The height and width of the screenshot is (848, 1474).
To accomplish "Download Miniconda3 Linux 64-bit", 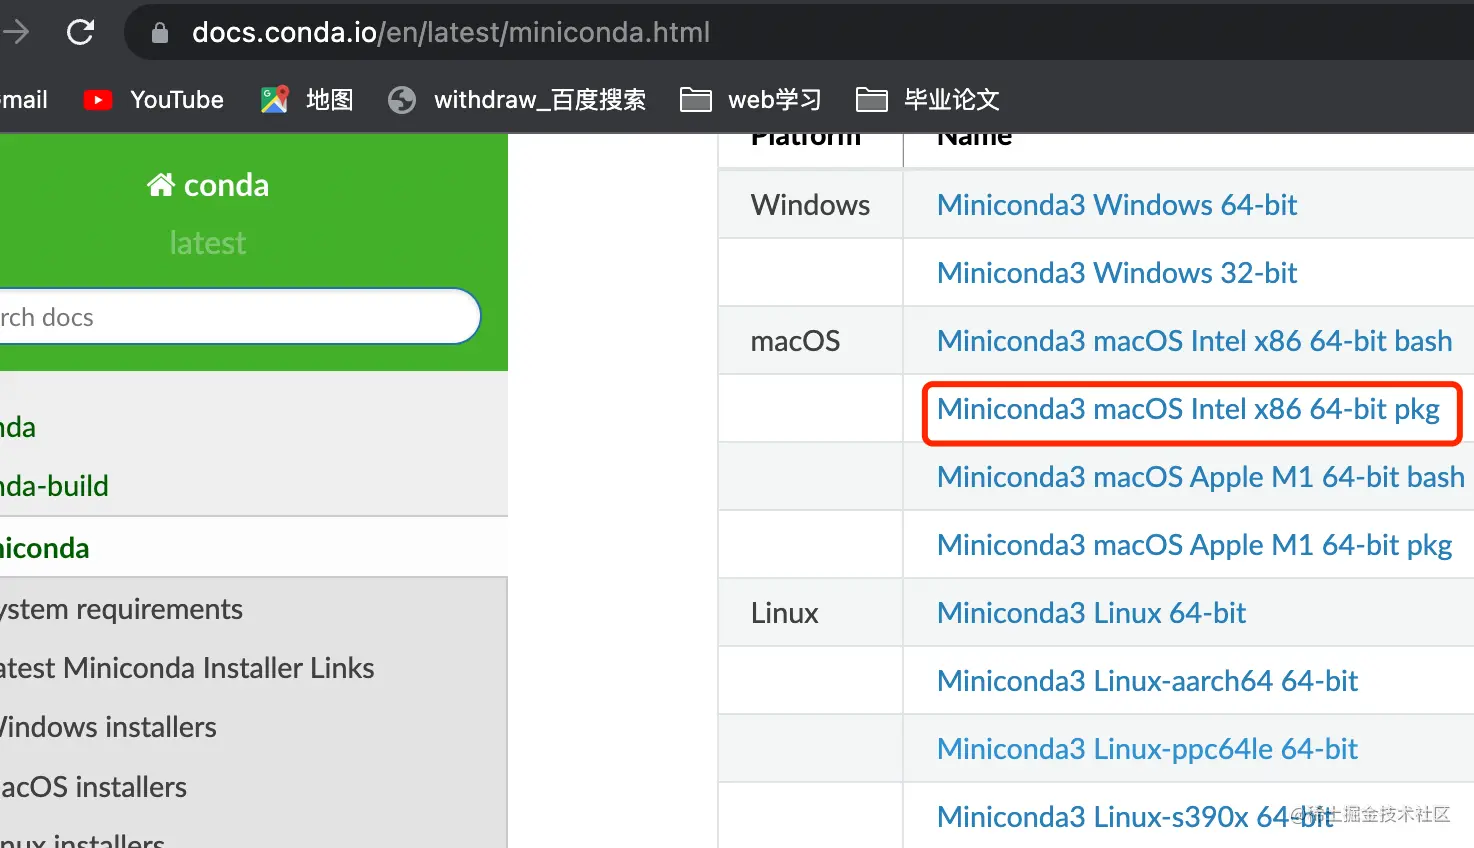I will 1091,613.
